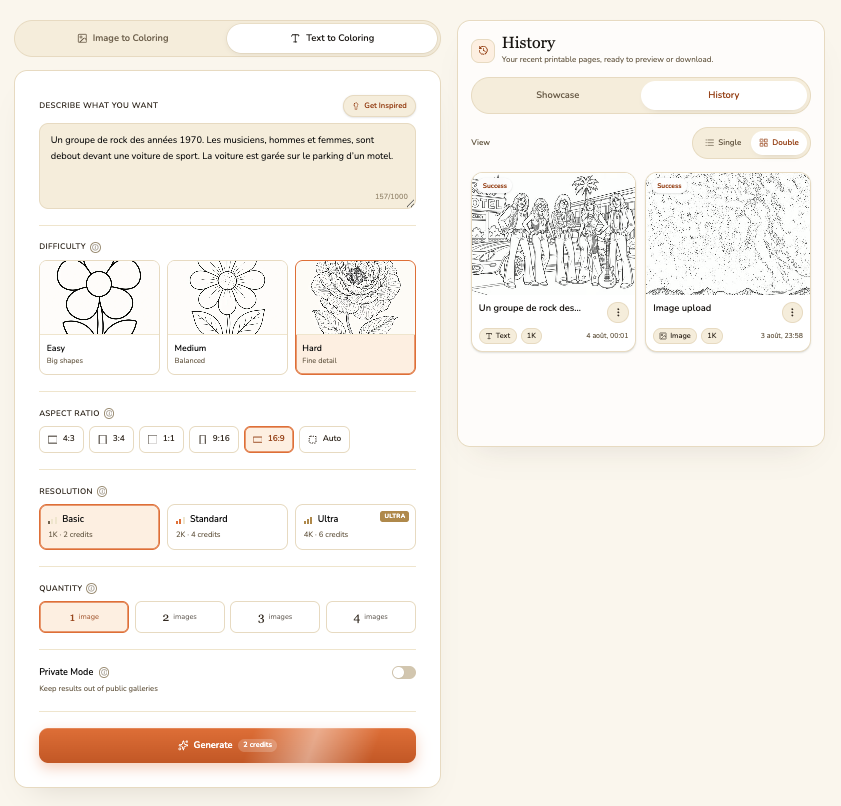Select 4 images quantity

click(371, 617)
